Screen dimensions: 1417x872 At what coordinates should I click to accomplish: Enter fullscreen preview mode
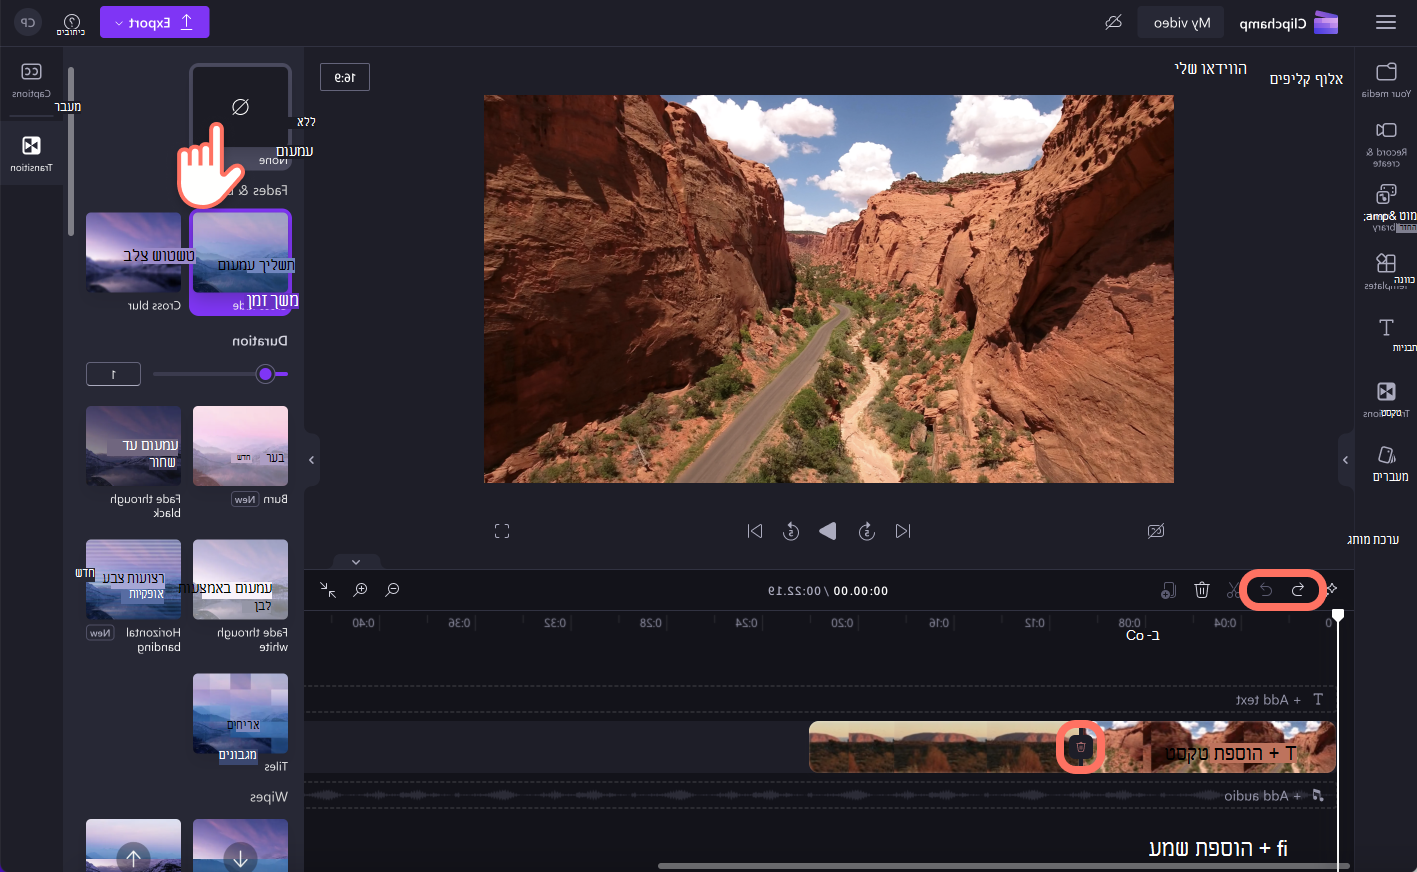point(502,531)
